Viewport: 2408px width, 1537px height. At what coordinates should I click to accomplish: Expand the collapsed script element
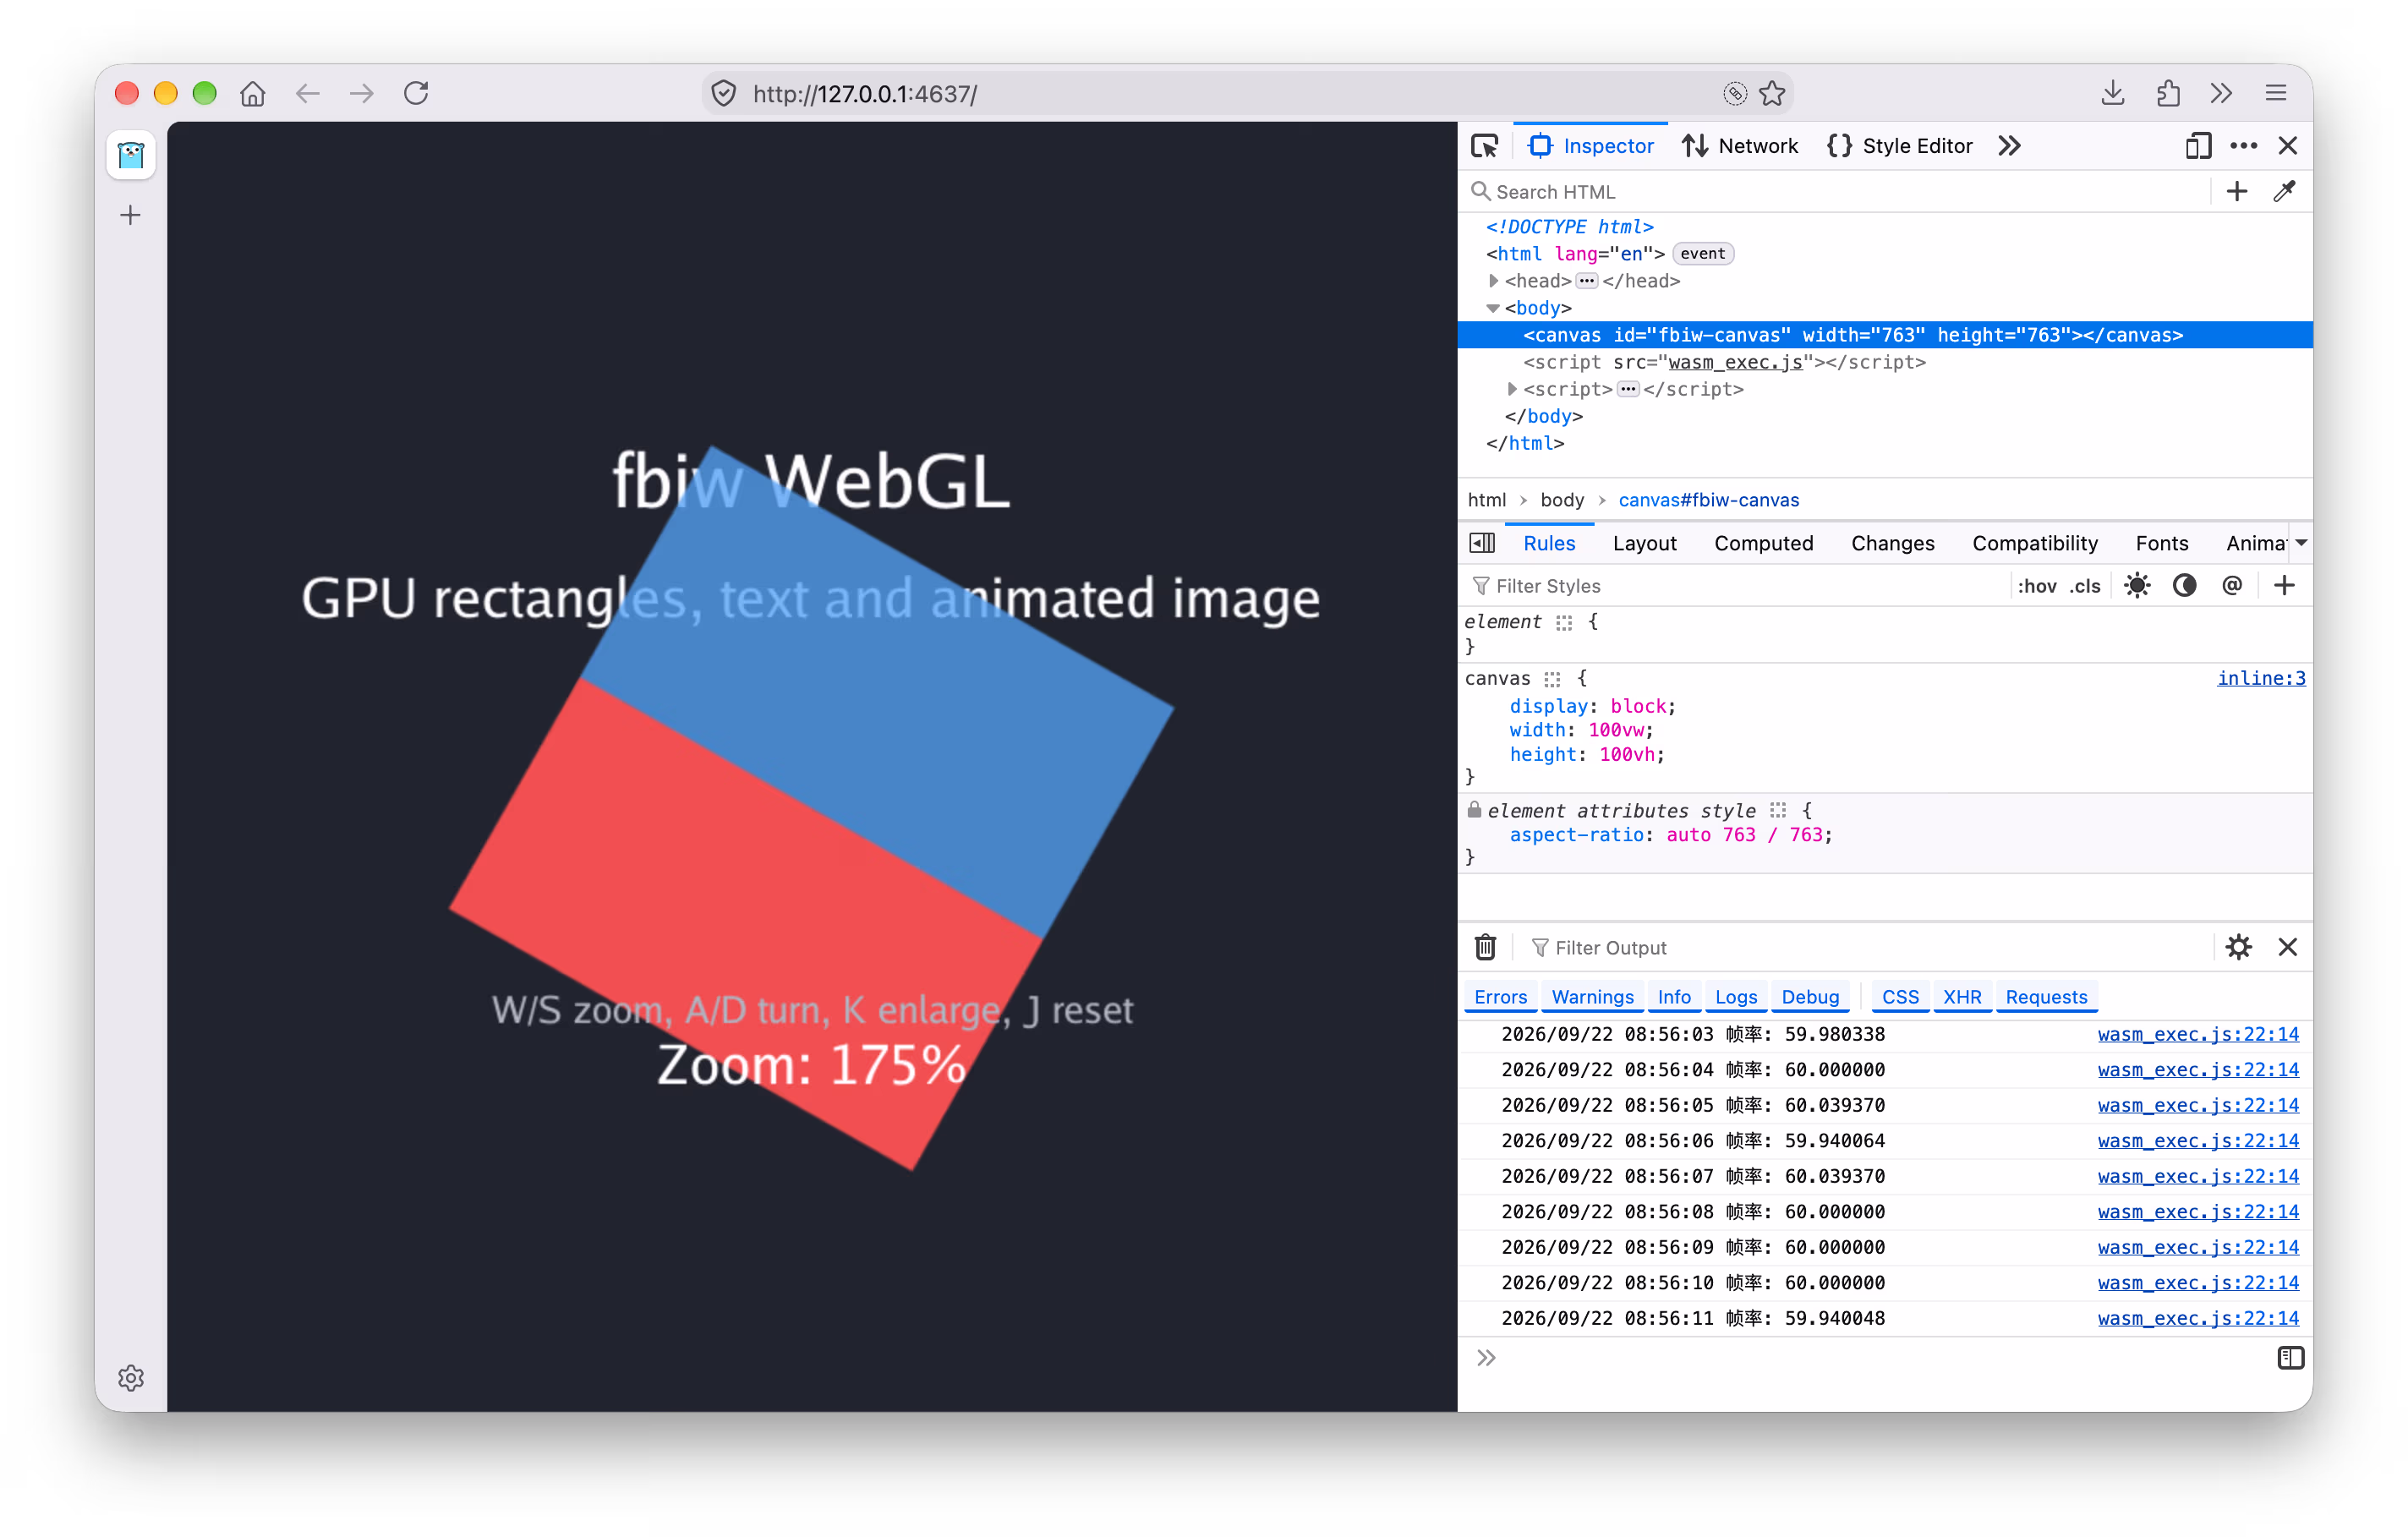point(1512,389)
